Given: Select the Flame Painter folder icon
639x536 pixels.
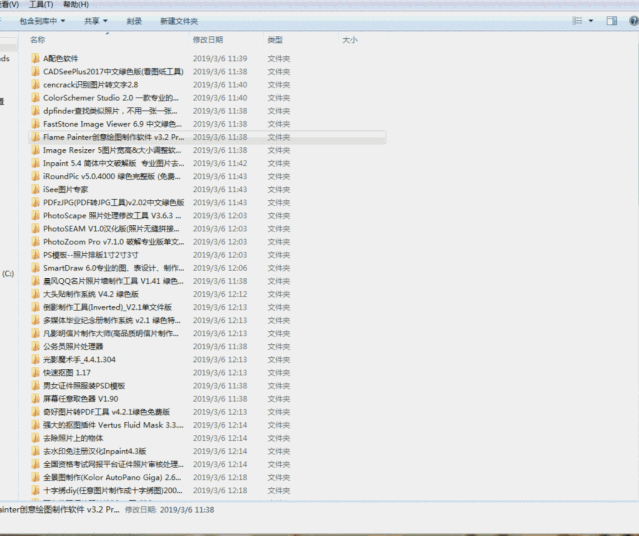Looking at the screenshot, I should 36,137.
